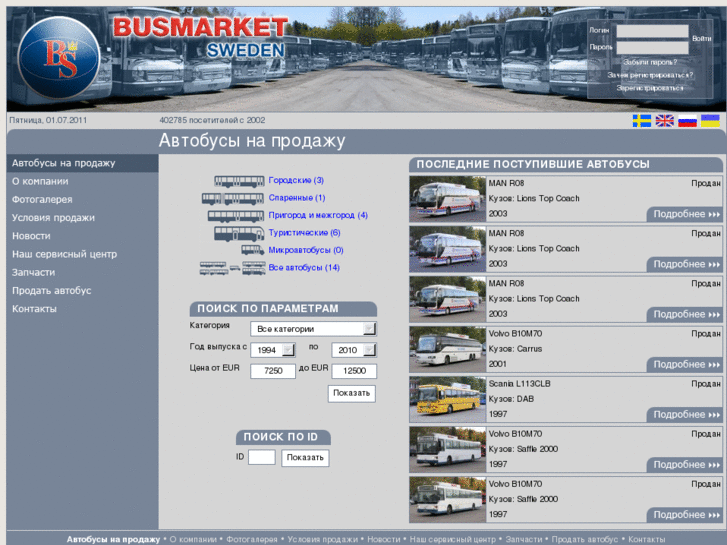Click the tourist coach icon (Туристические)
The height and width of the screenshot is (545, 727).
pos(239,233)
